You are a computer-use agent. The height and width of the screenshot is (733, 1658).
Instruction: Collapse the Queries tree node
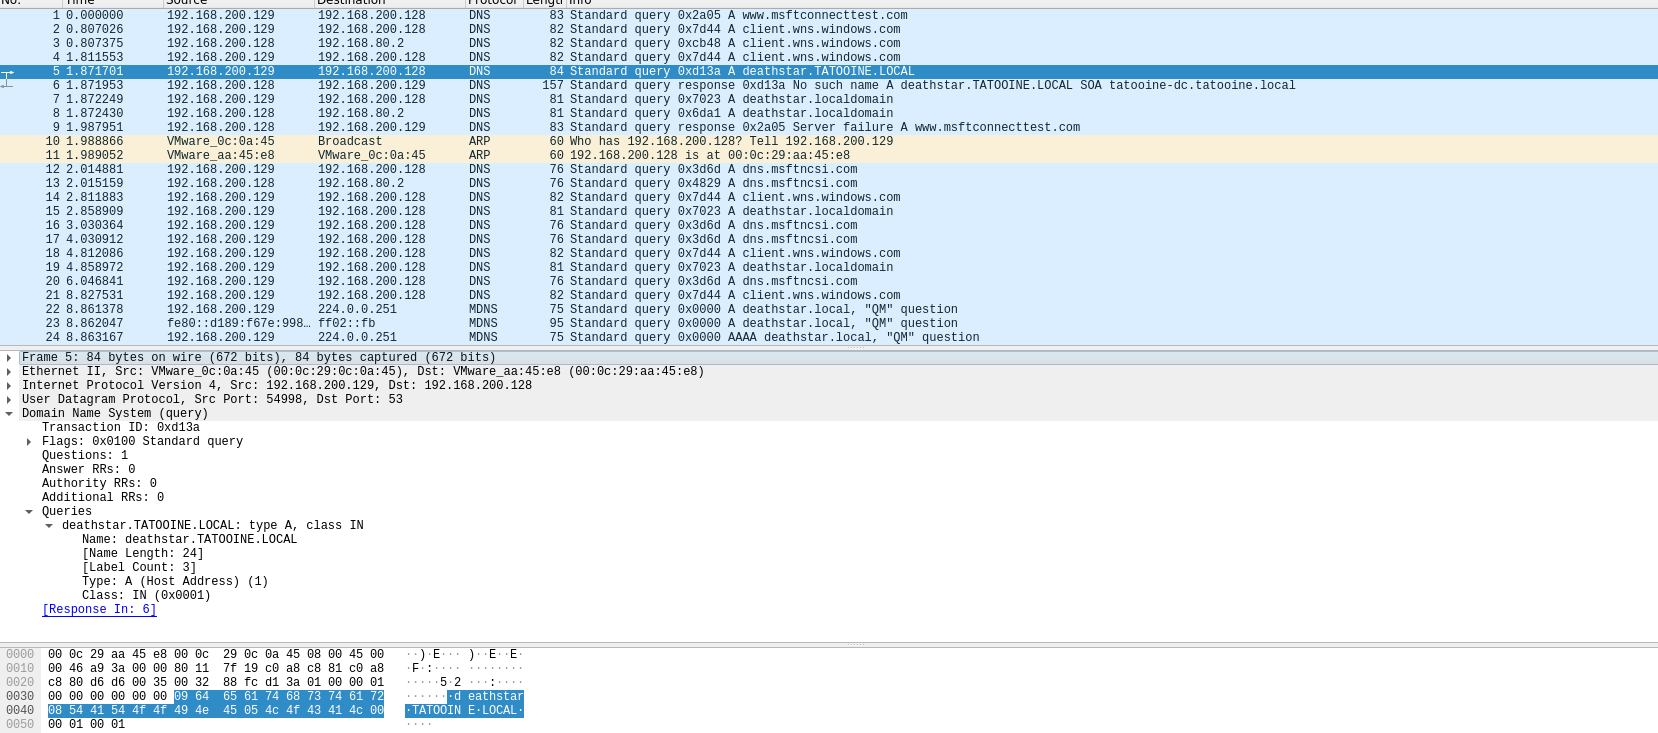(29, 512)
